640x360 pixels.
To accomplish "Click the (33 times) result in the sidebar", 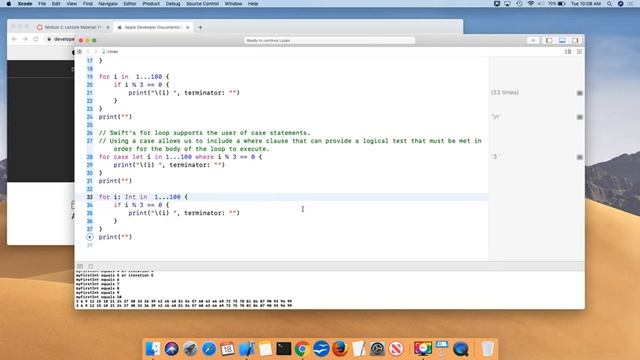I will click(x=504, y=93).
